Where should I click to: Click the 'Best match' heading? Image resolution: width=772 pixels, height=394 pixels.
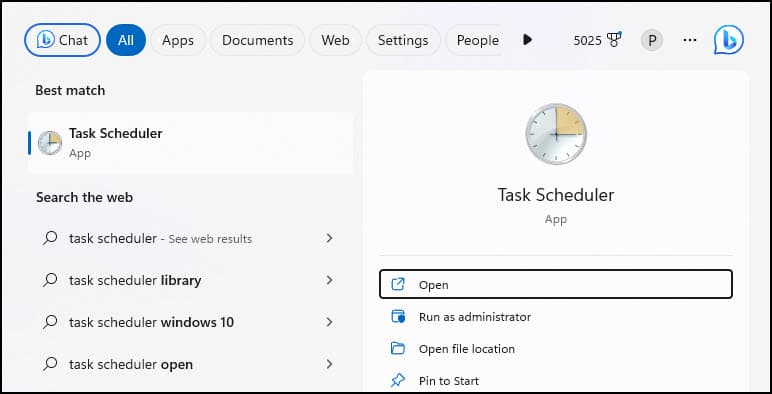pos(70,91)
